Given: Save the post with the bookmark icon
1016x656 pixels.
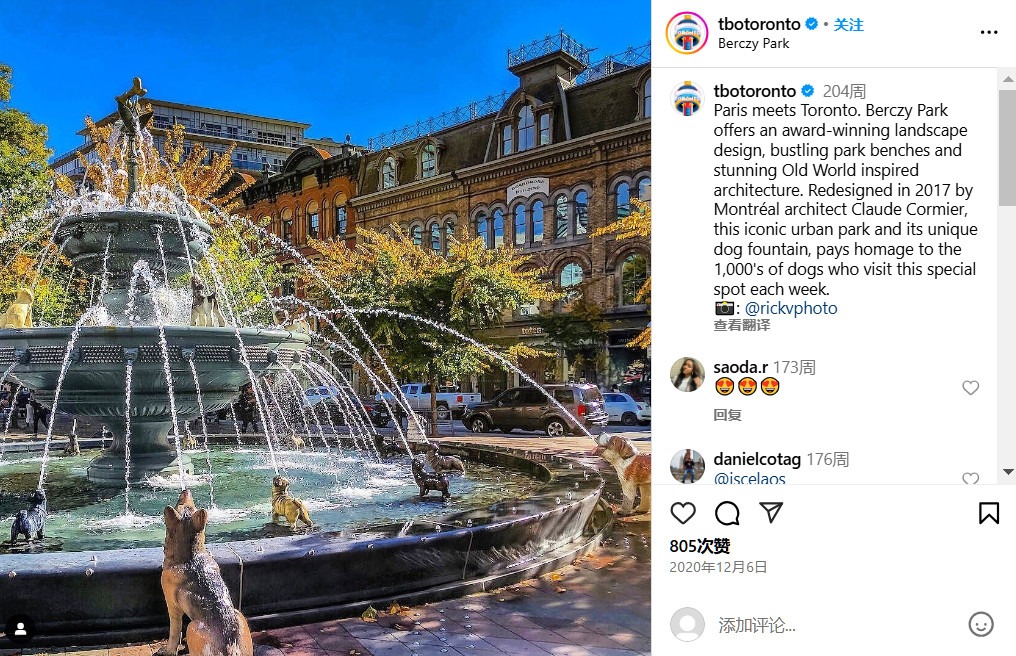Looking at the screenshot, I should (989, 513).
